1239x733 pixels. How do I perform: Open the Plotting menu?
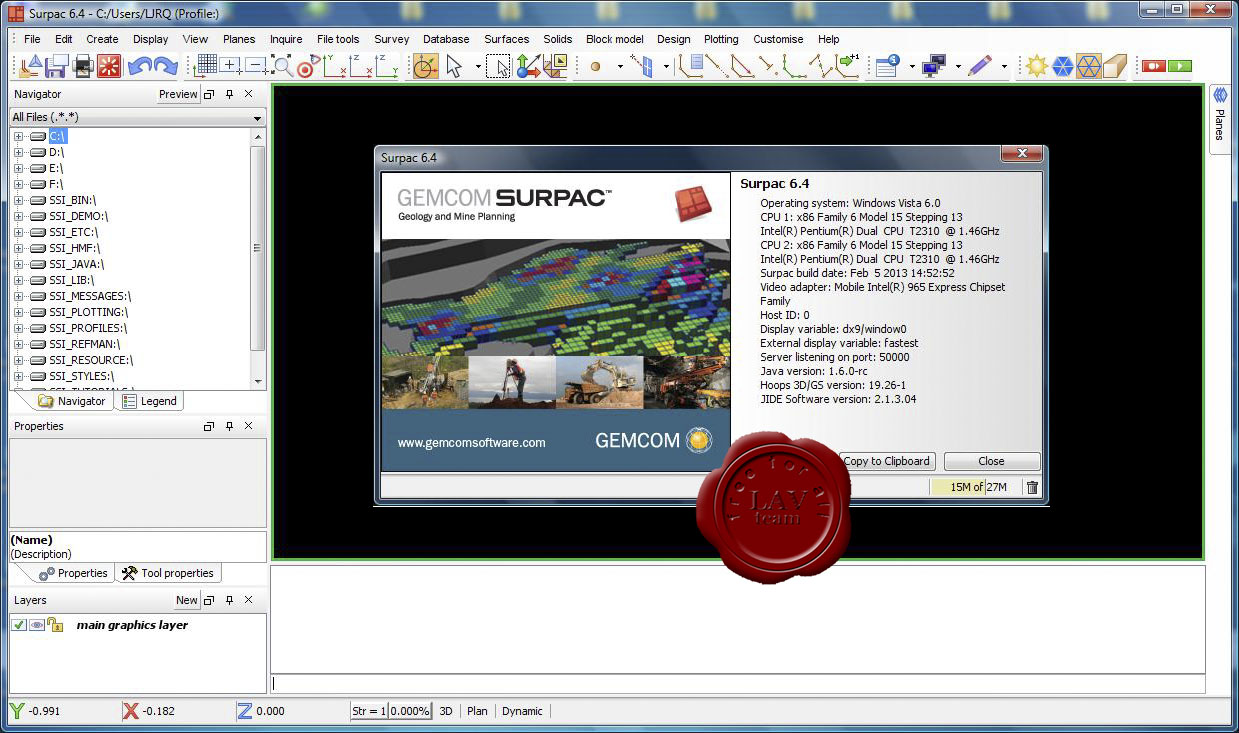pyautogui.click(x=721, y=39)
